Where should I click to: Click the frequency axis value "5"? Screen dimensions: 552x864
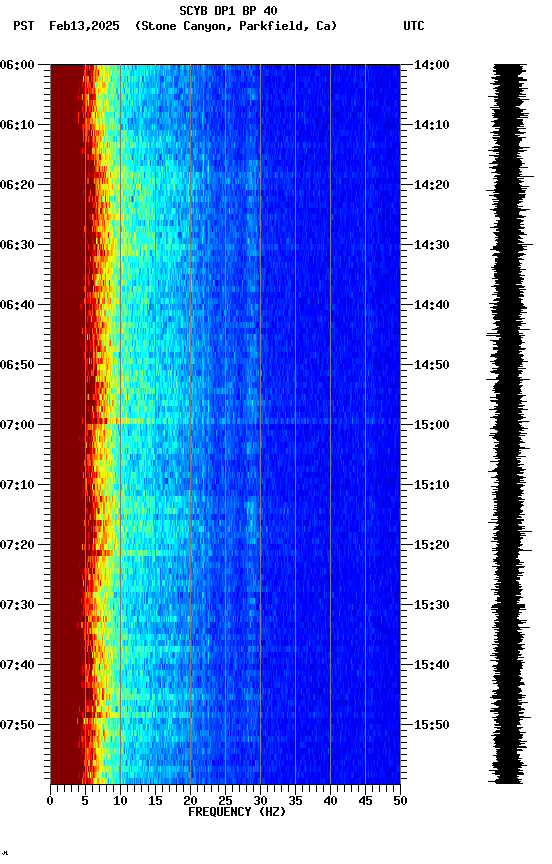click(x=85, y=801)
